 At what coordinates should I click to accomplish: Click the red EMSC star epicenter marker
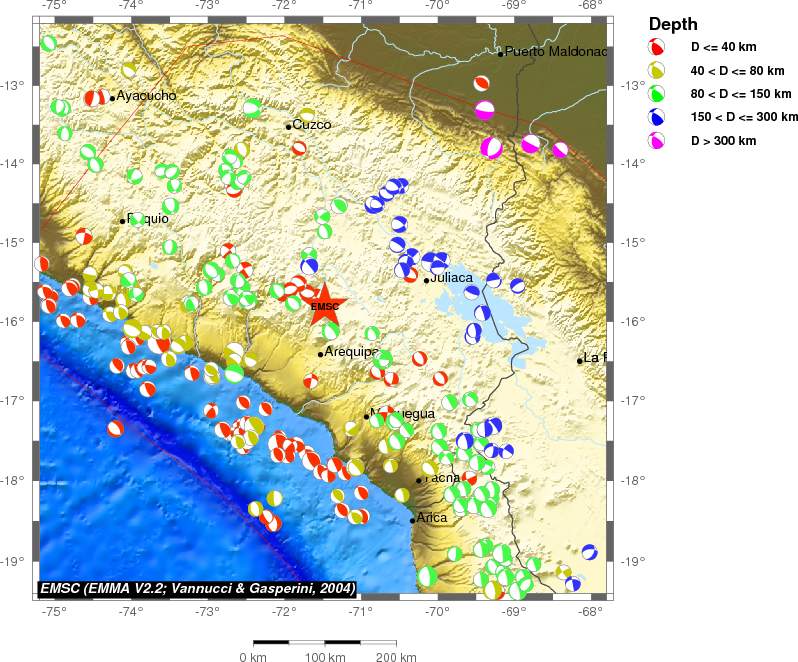pos(325,306)
